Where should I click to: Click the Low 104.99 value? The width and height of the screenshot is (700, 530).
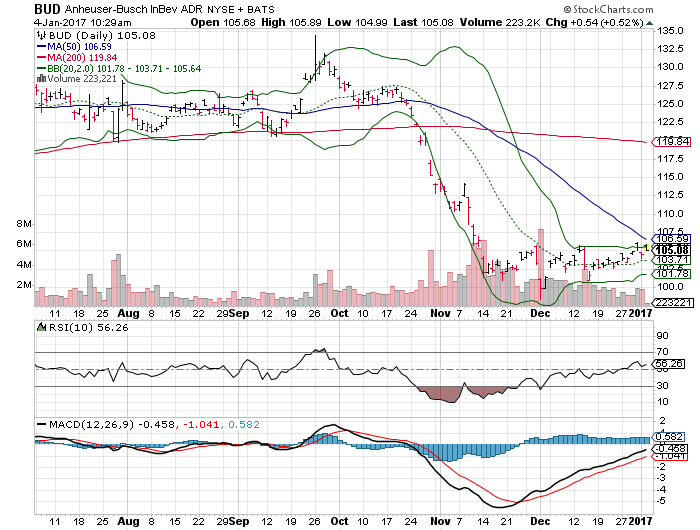point(358,22)
